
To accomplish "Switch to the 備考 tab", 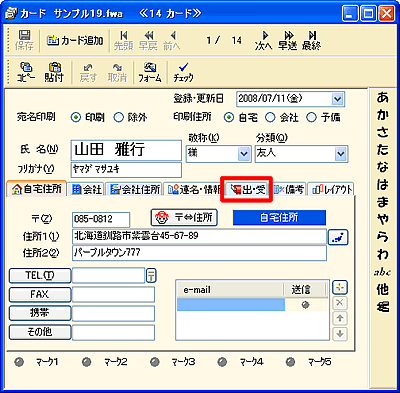I will pos(289,189).
